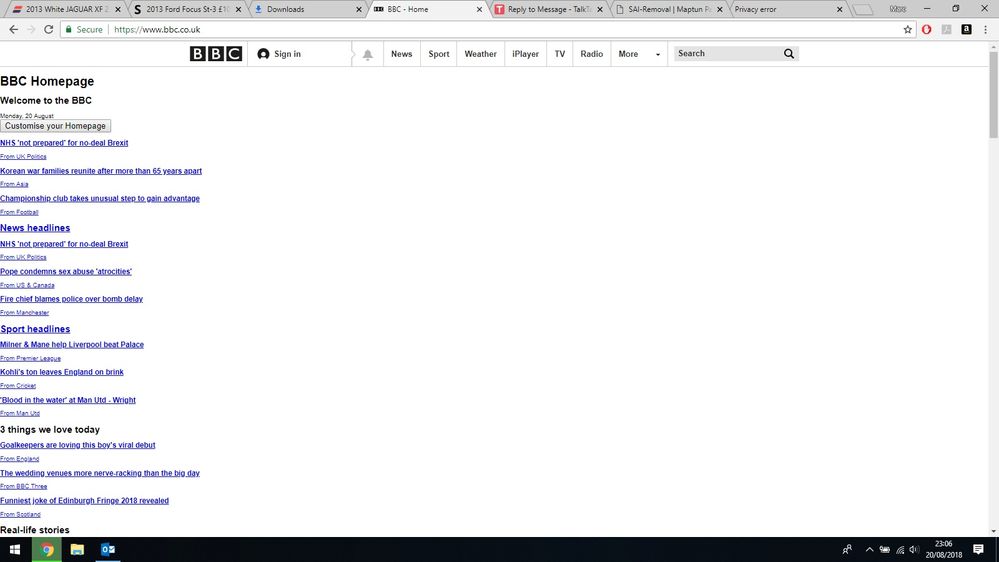Click the From Premier League link

pos(31,358)
